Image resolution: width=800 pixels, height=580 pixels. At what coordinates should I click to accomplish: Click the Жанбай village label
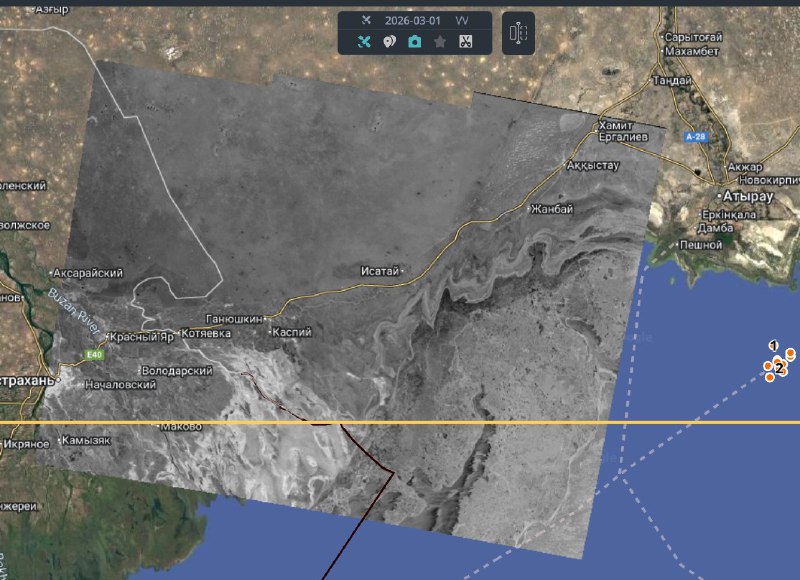[553, 209]
